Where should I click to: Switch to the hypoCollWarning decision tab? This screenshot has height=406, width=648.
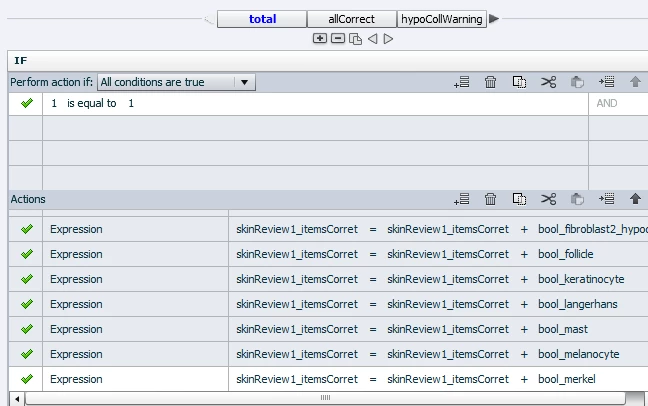click(x=441, y=19)
